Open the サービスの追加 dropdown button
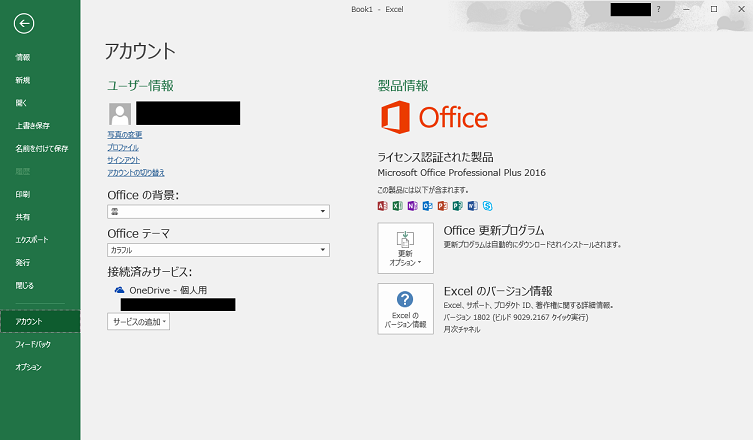Screen dimensions: 753x440 (x=138, y=322)
